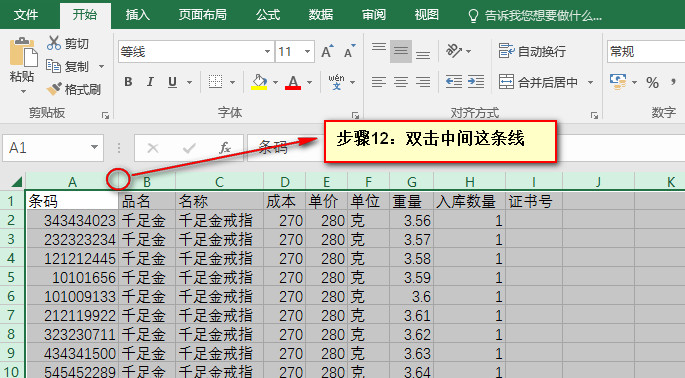Click the header cell 入库数量
This screenshot has width=685, height=378.
[x=469, y=201]
